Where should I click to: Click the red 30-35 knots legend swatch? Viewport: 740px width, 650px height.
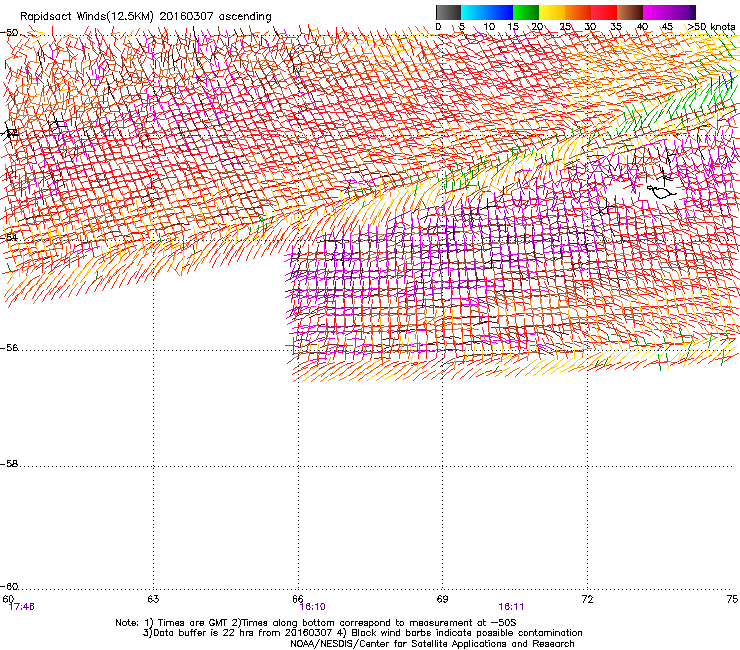point(604,12)
